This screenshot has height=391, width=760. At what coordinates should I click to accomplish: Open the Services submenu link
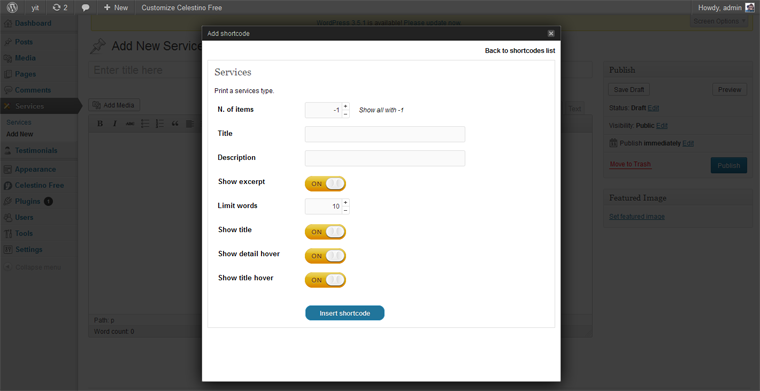point(18,123)
